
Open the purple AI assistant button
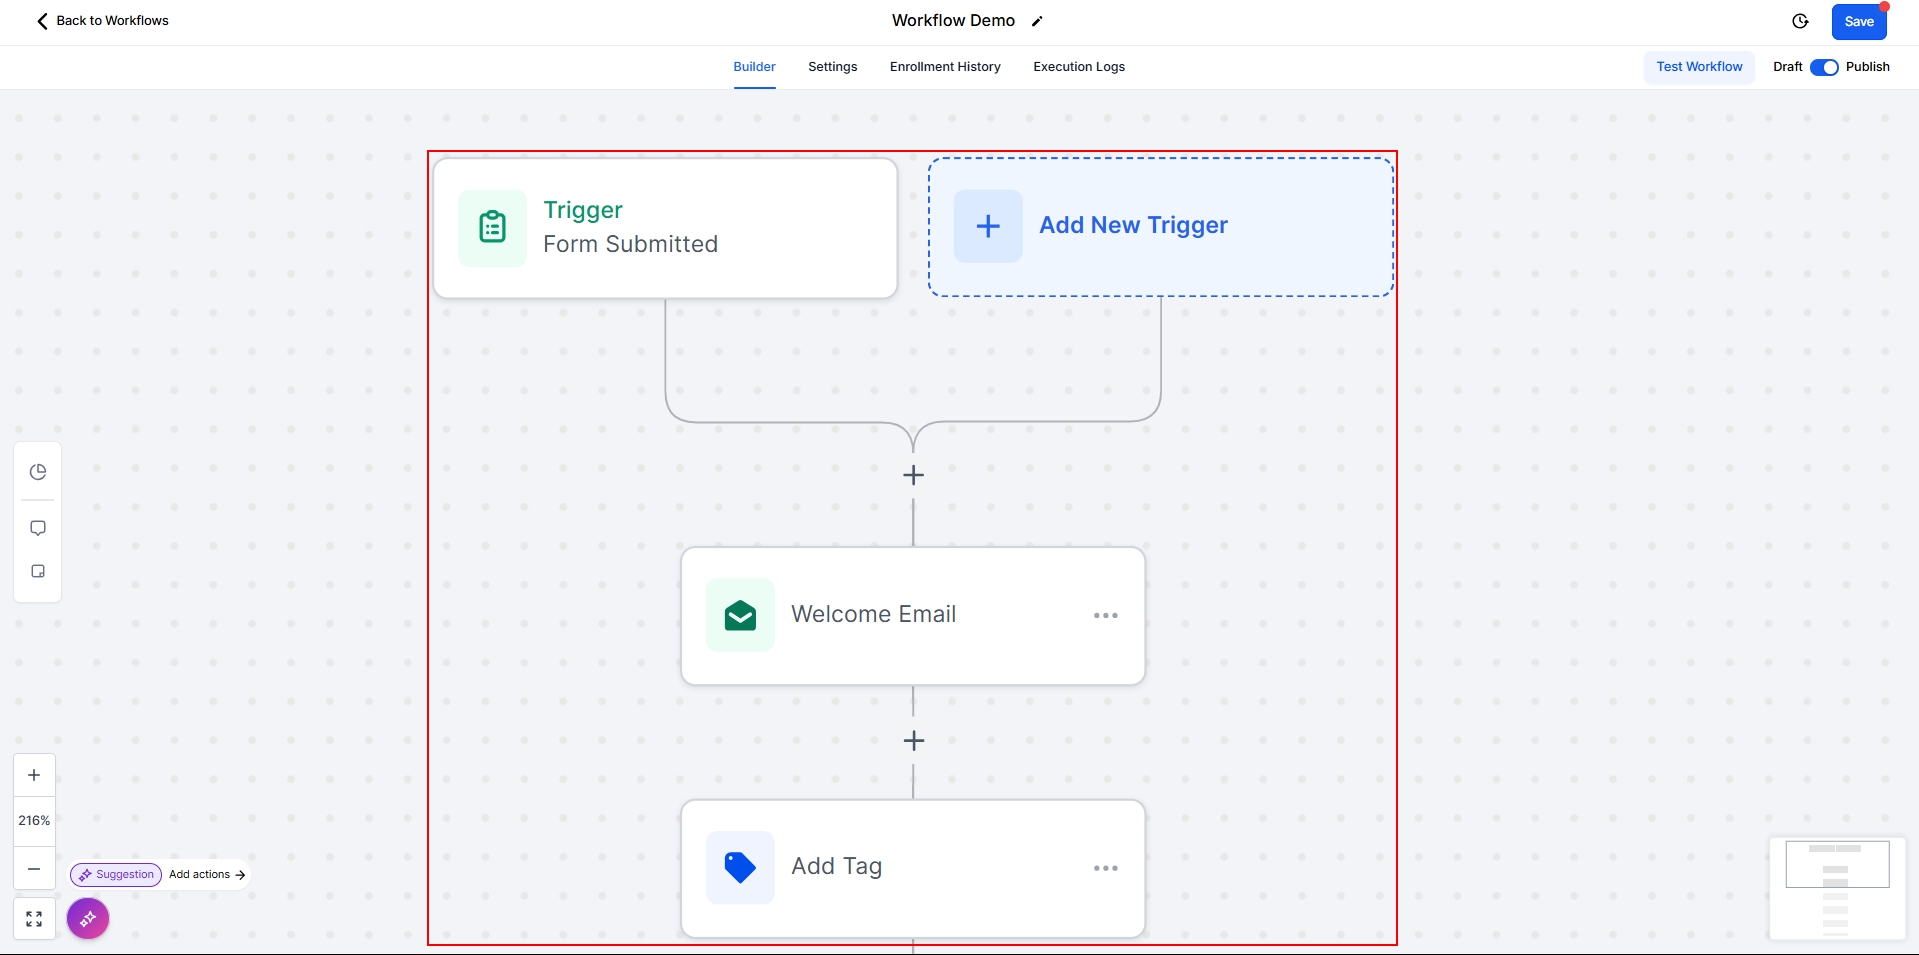tap(88, 918)
